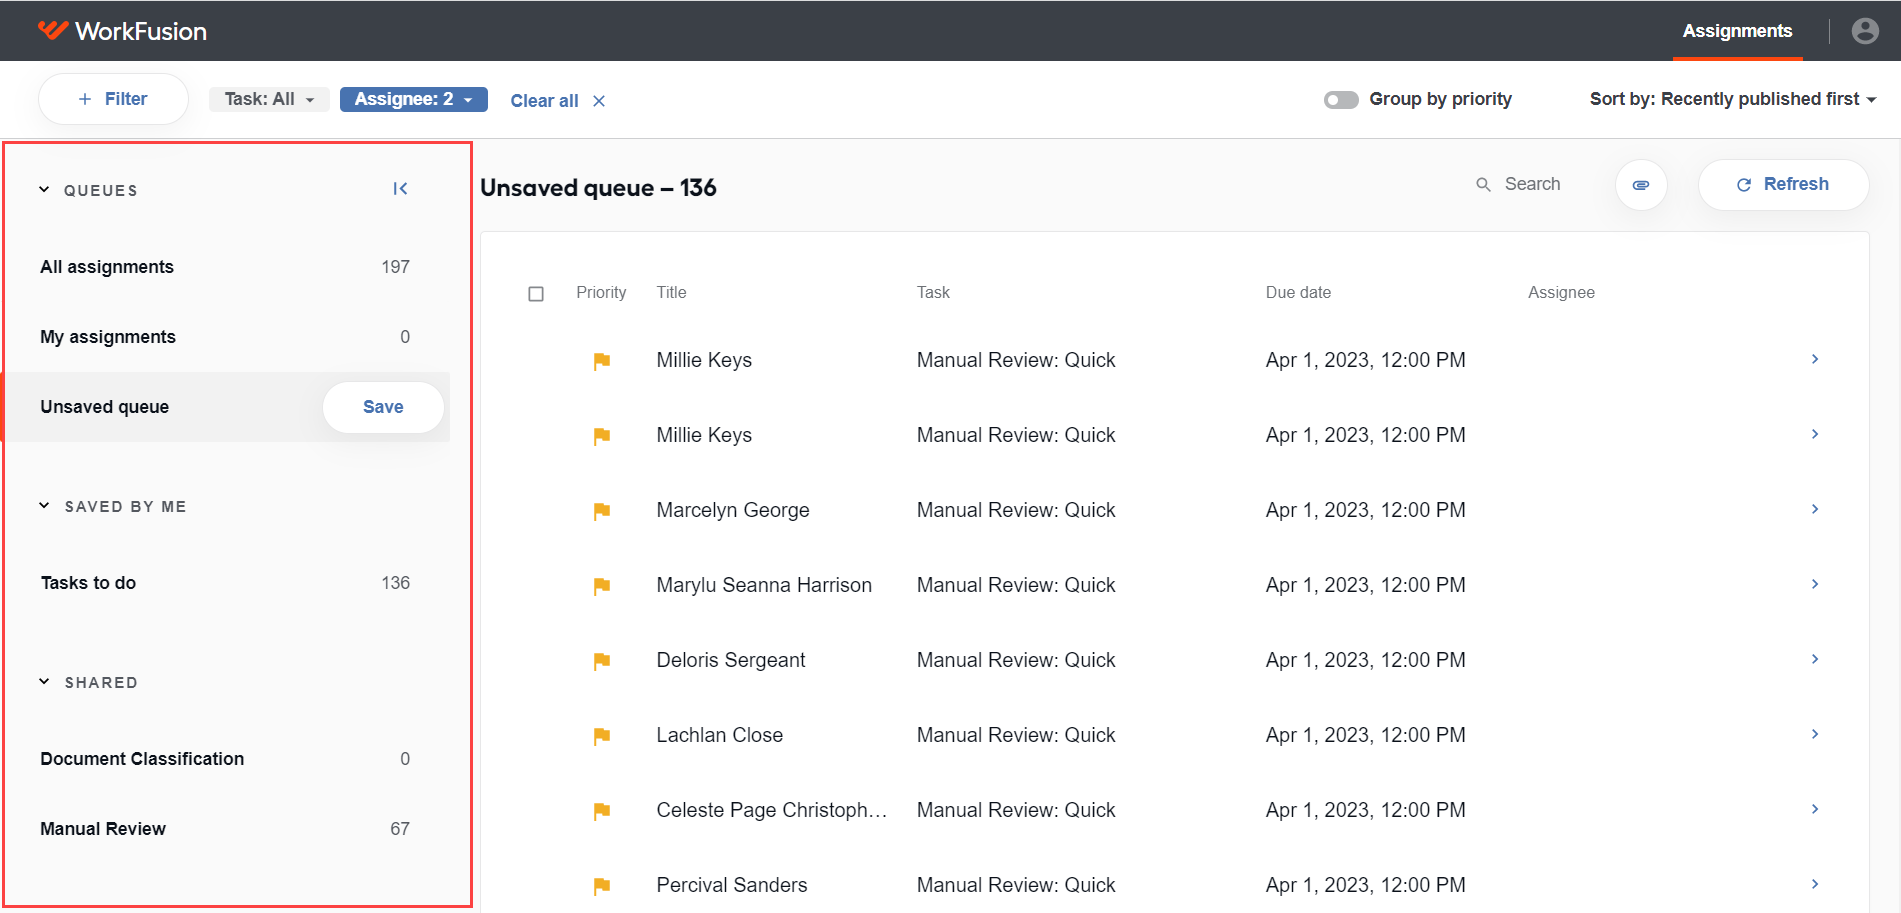The height and width of the screenshot is (913, 1901).
Task: Click the Task column header
Action: pos(933,293)
